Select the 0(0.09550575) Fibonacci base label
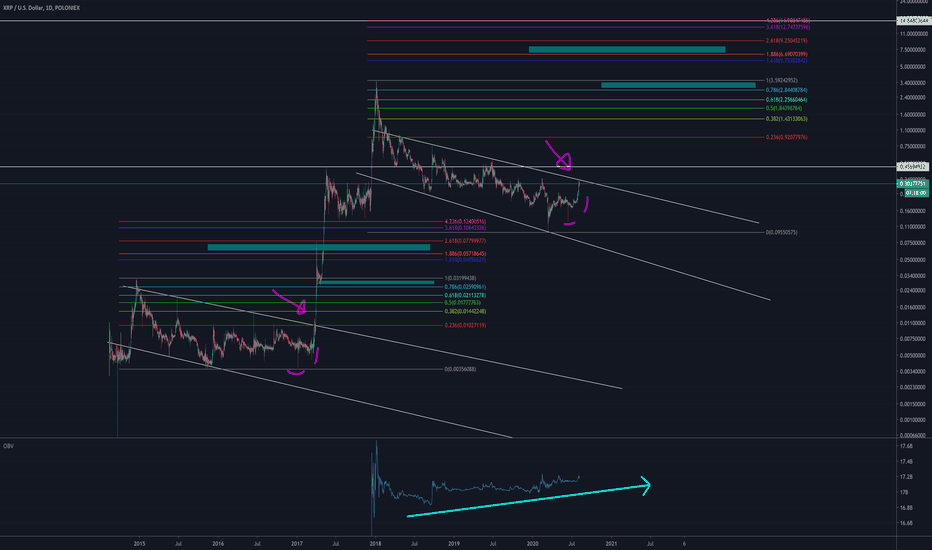The width and height of the screenshot is (932, 550). coord(782,232)
